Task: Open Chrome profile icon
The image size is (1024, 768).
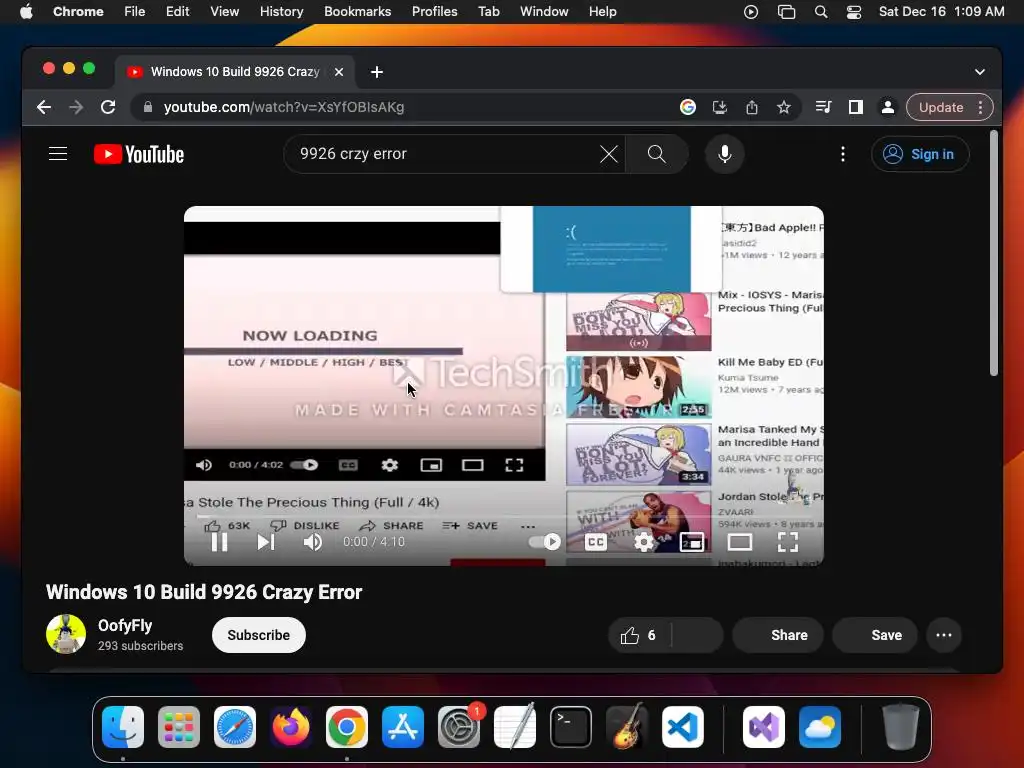Action: pyautogui.click(x=888, y=107)
